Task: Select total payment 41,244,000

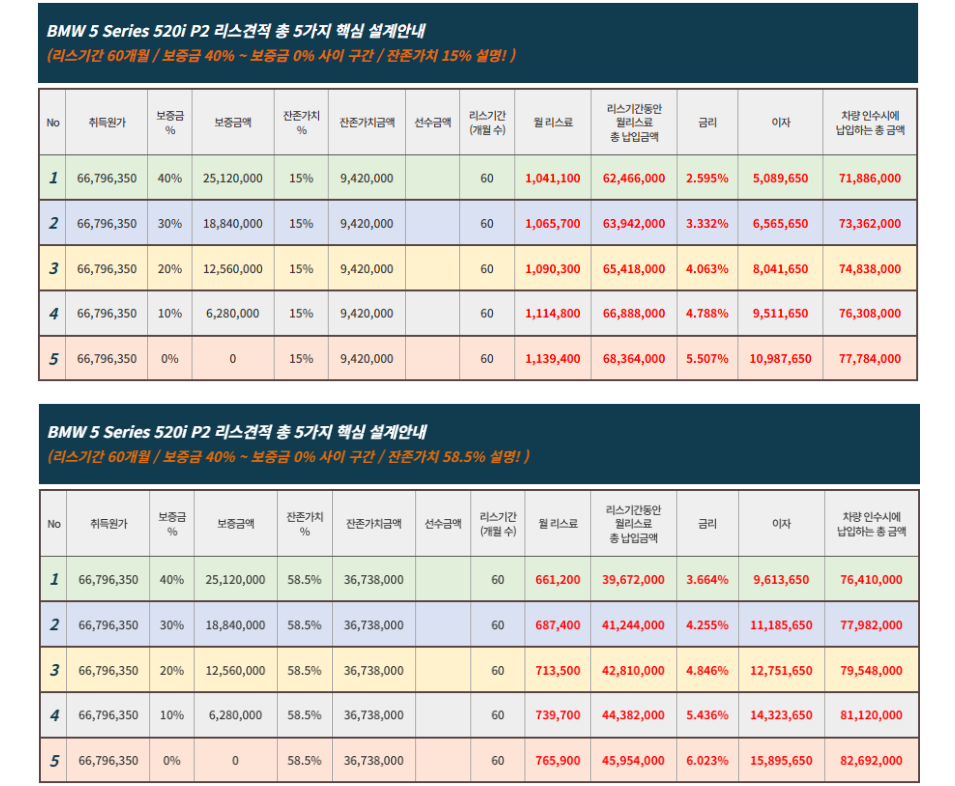Action: [x=633, y=625]
